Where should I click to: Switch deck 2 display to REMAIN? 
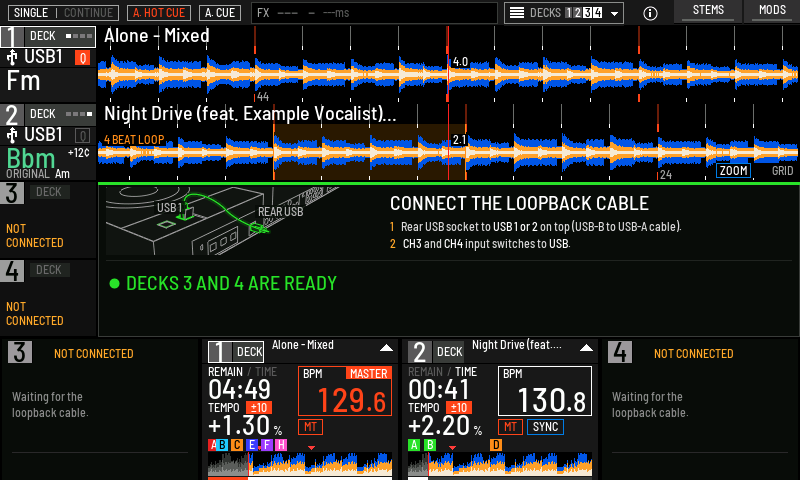tap(426, 372)
